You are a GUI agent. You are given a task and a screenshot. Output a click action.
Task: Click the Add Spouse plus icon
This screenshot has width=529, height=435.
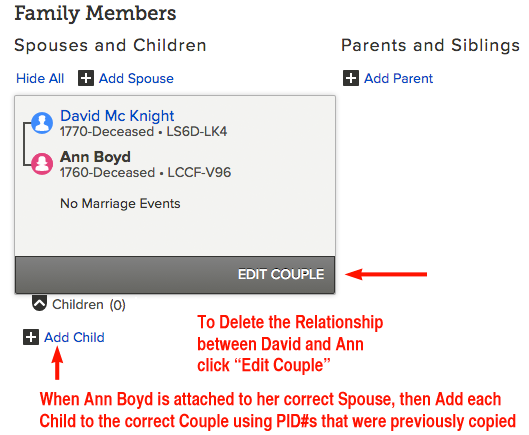coord(86,78)
